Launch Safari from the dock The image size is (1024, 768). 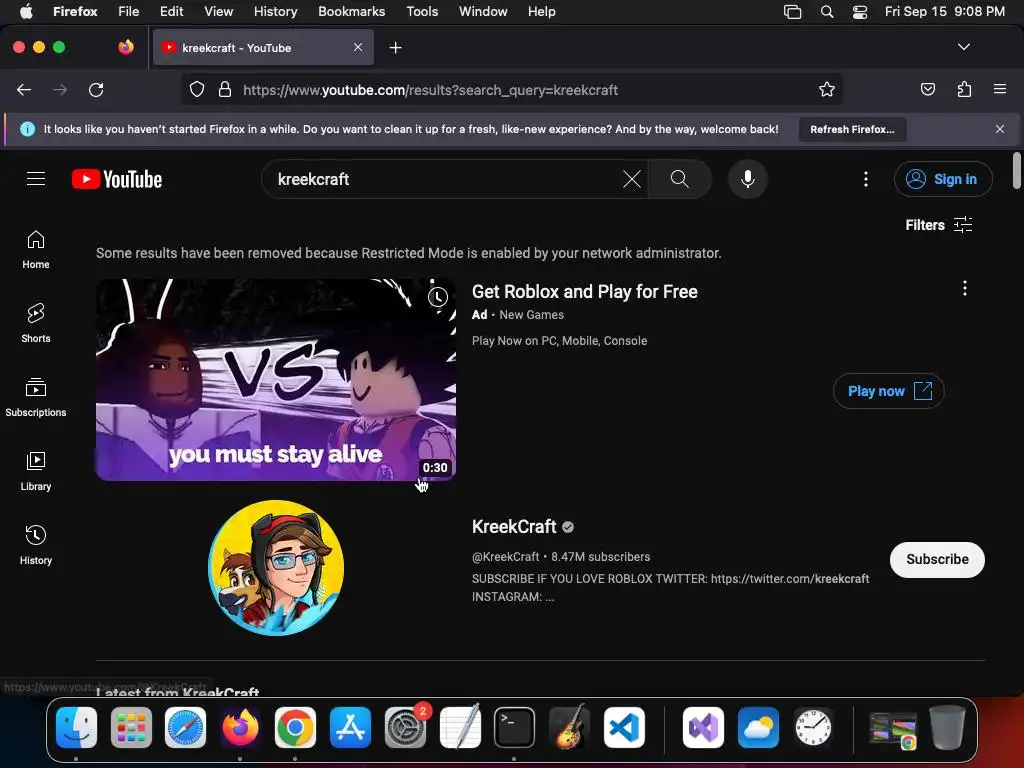click(185, 728)
